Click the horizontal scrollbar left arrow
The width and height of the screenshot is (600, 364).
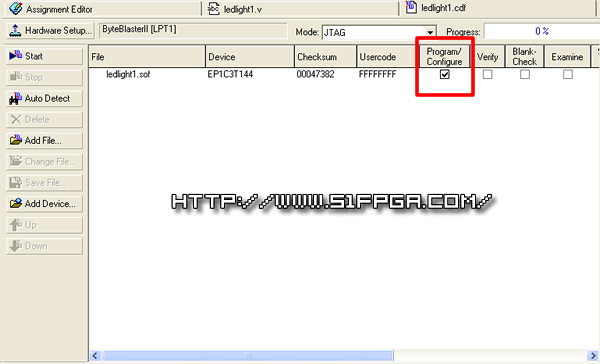point(95,356)
